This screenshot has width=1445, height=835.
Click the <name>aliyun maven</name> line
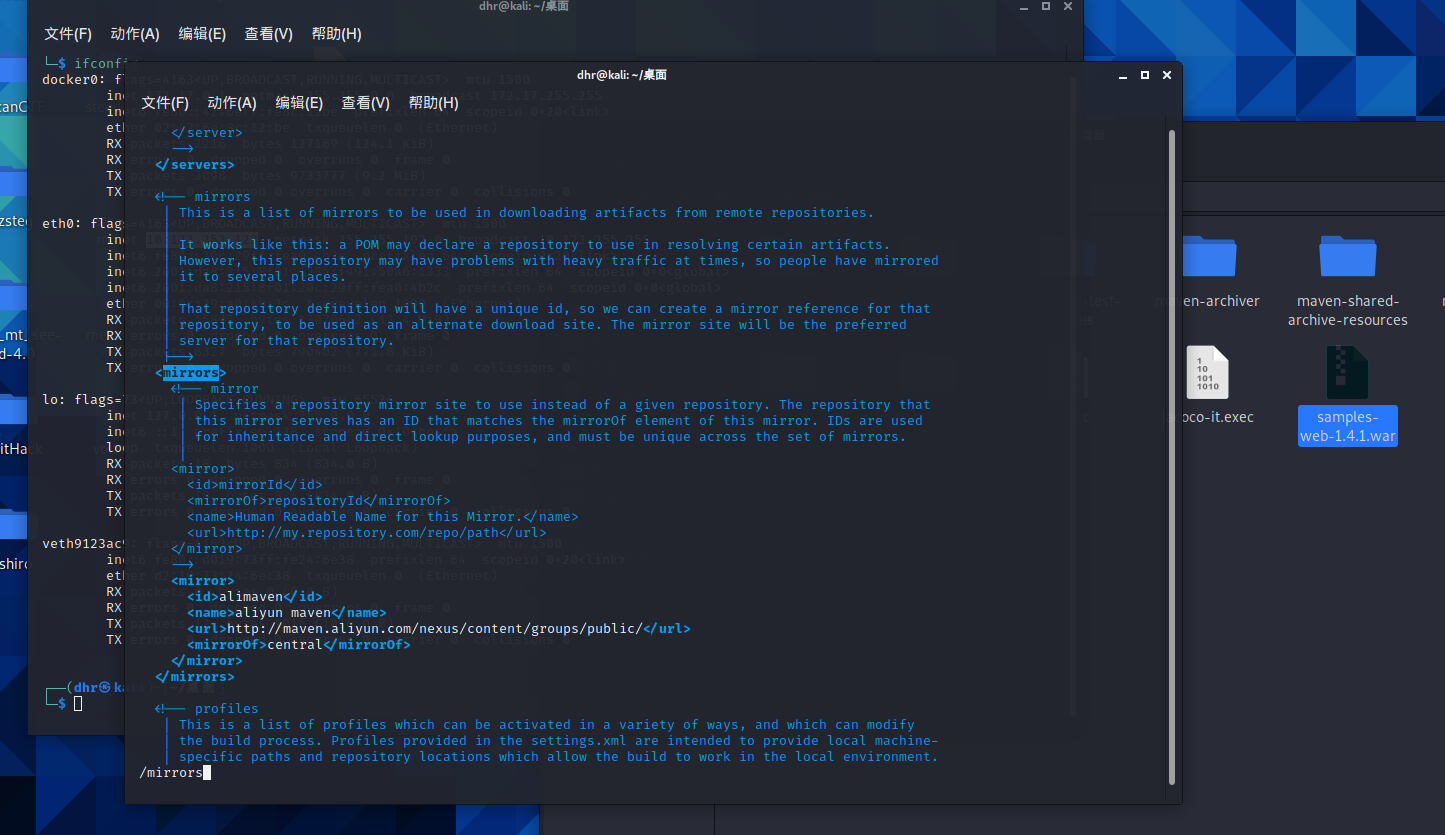287,613
